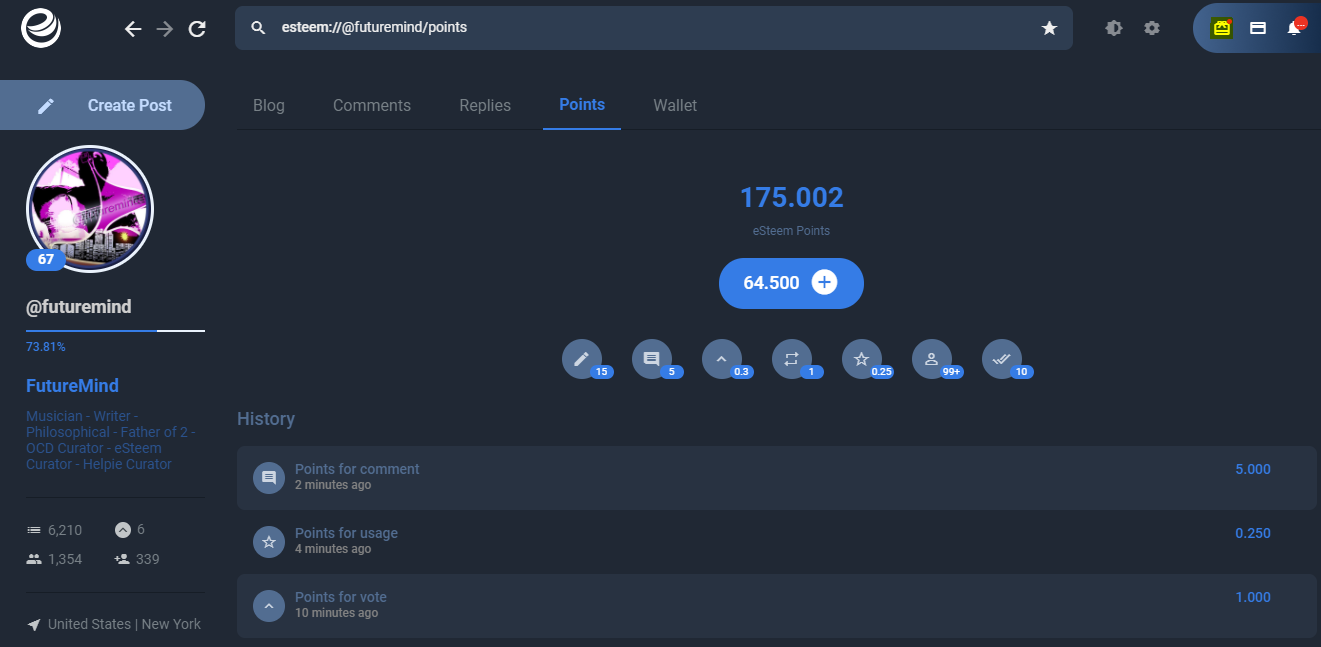Click the post points pencil icon
Image resolution: width=1321 pixels, height=647 pixels.
pyautogui.click(x=582, y=359)
